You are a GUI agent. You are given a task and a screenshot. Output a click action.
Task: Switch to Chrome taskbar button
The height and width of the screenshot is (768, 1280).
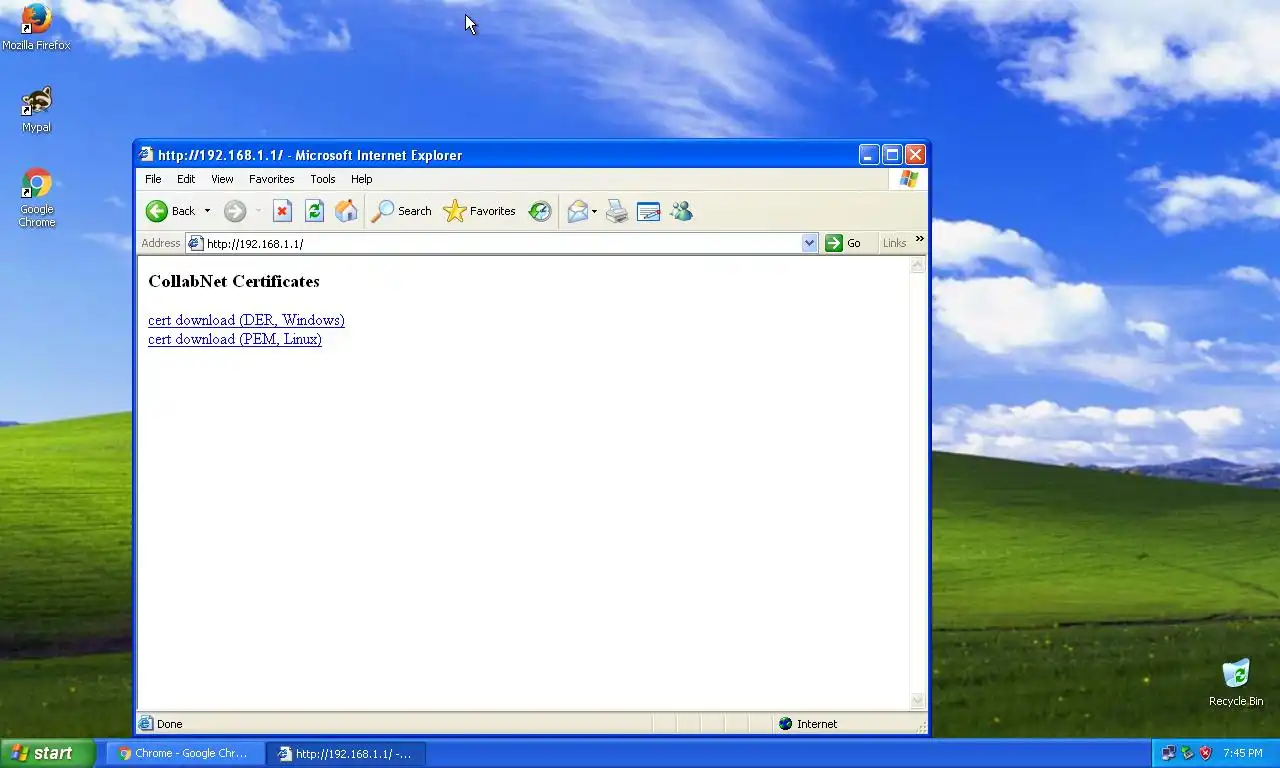(185, 753)
